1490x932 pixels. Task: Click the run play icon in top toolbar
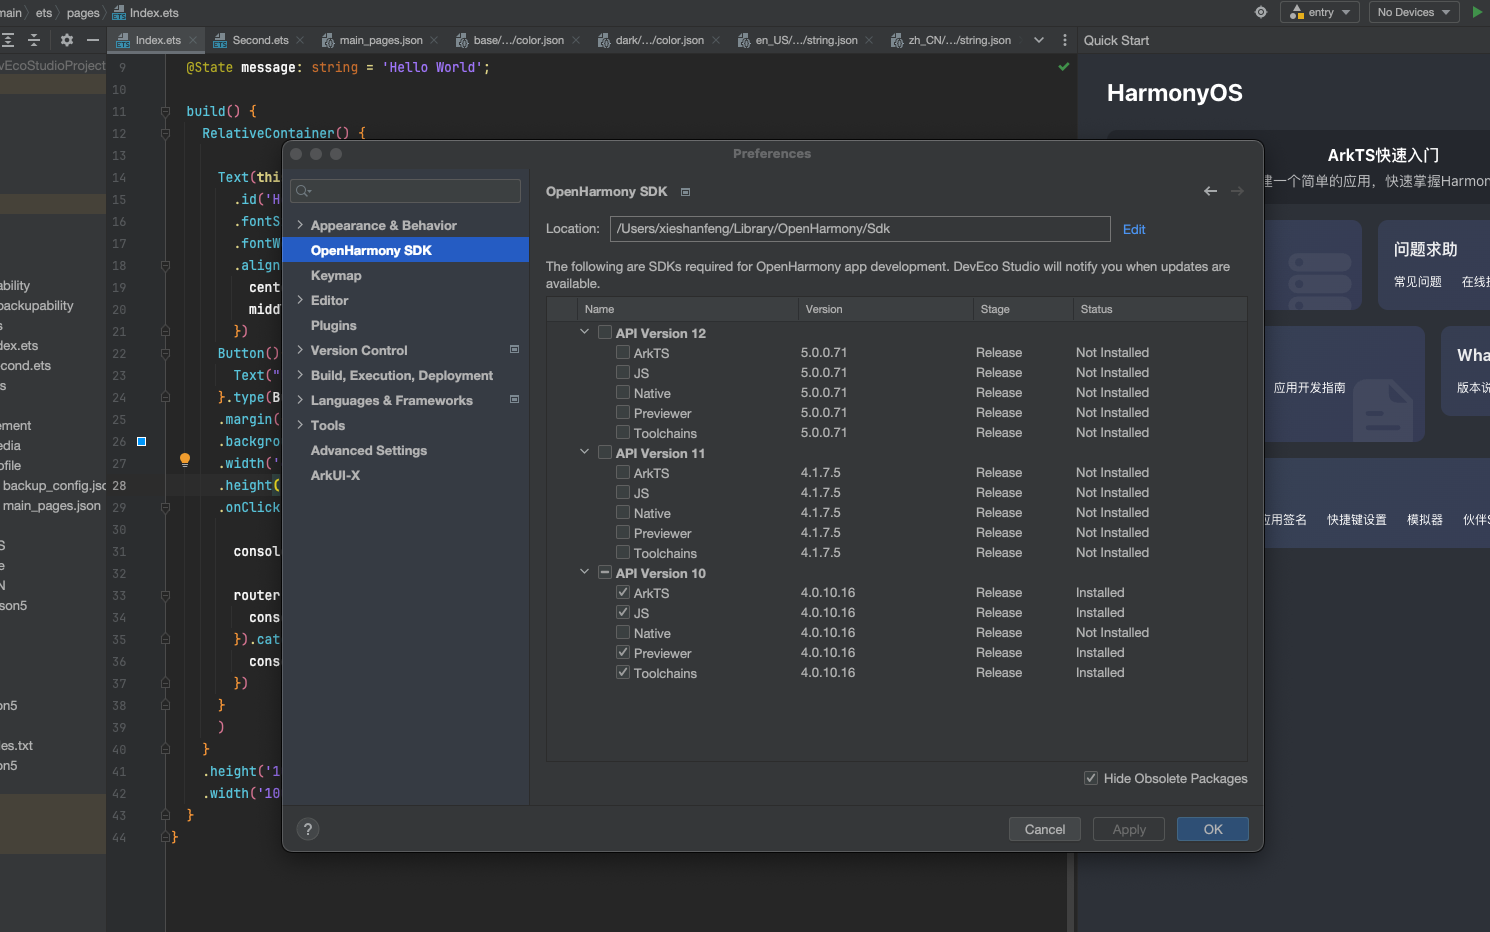coord(1477,12)
